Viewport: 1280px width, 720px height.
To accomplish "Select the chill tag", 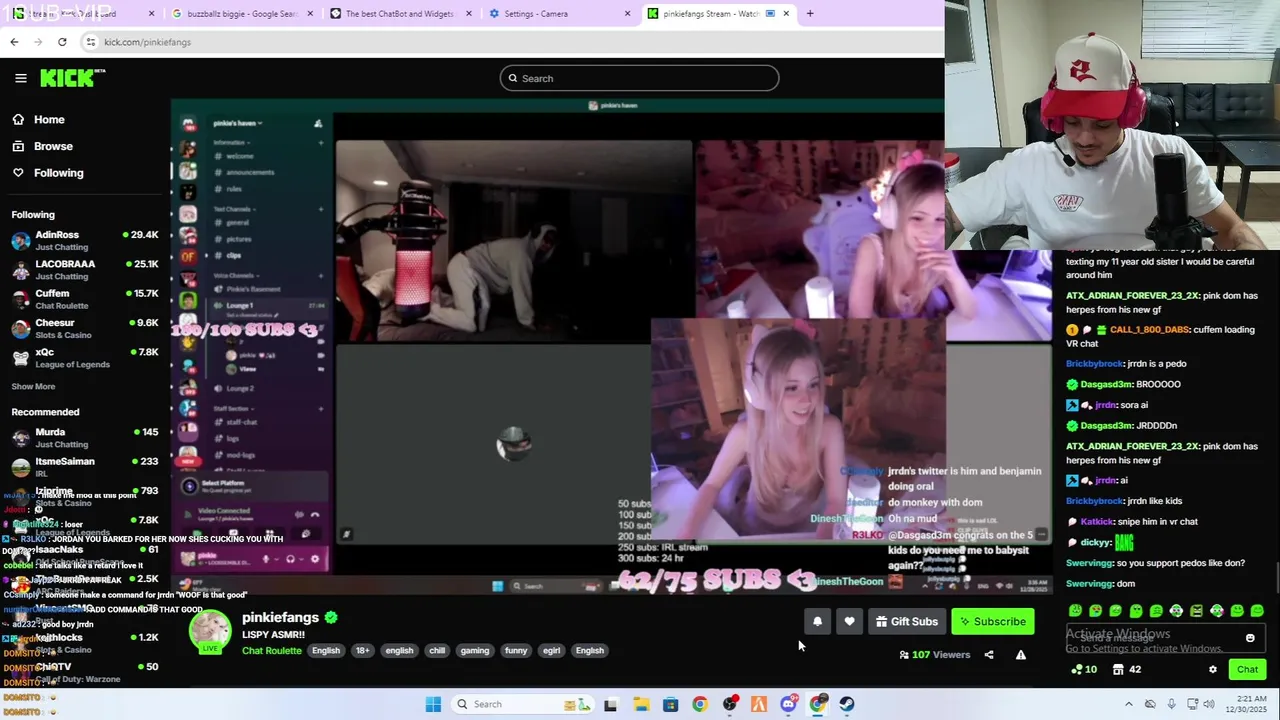I will (437, 650).
